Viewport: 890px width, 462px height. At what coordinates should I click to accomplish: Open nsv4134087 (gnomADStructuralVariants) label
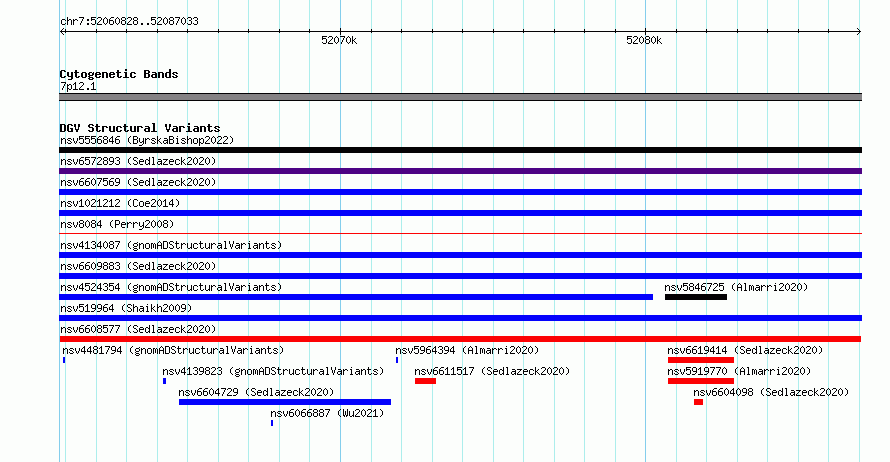(171, 245)
